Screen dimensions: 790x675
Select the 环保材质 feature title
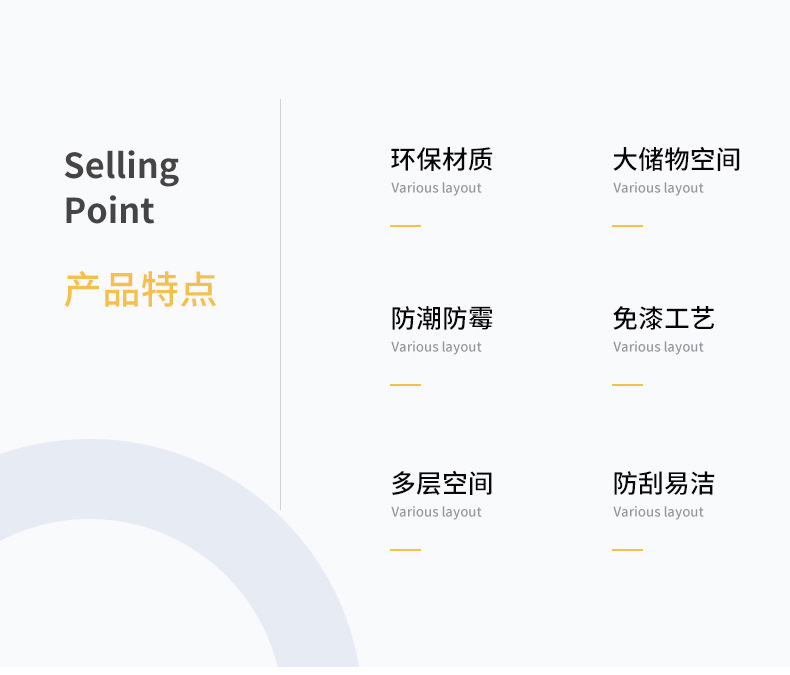tap(441, 160)
